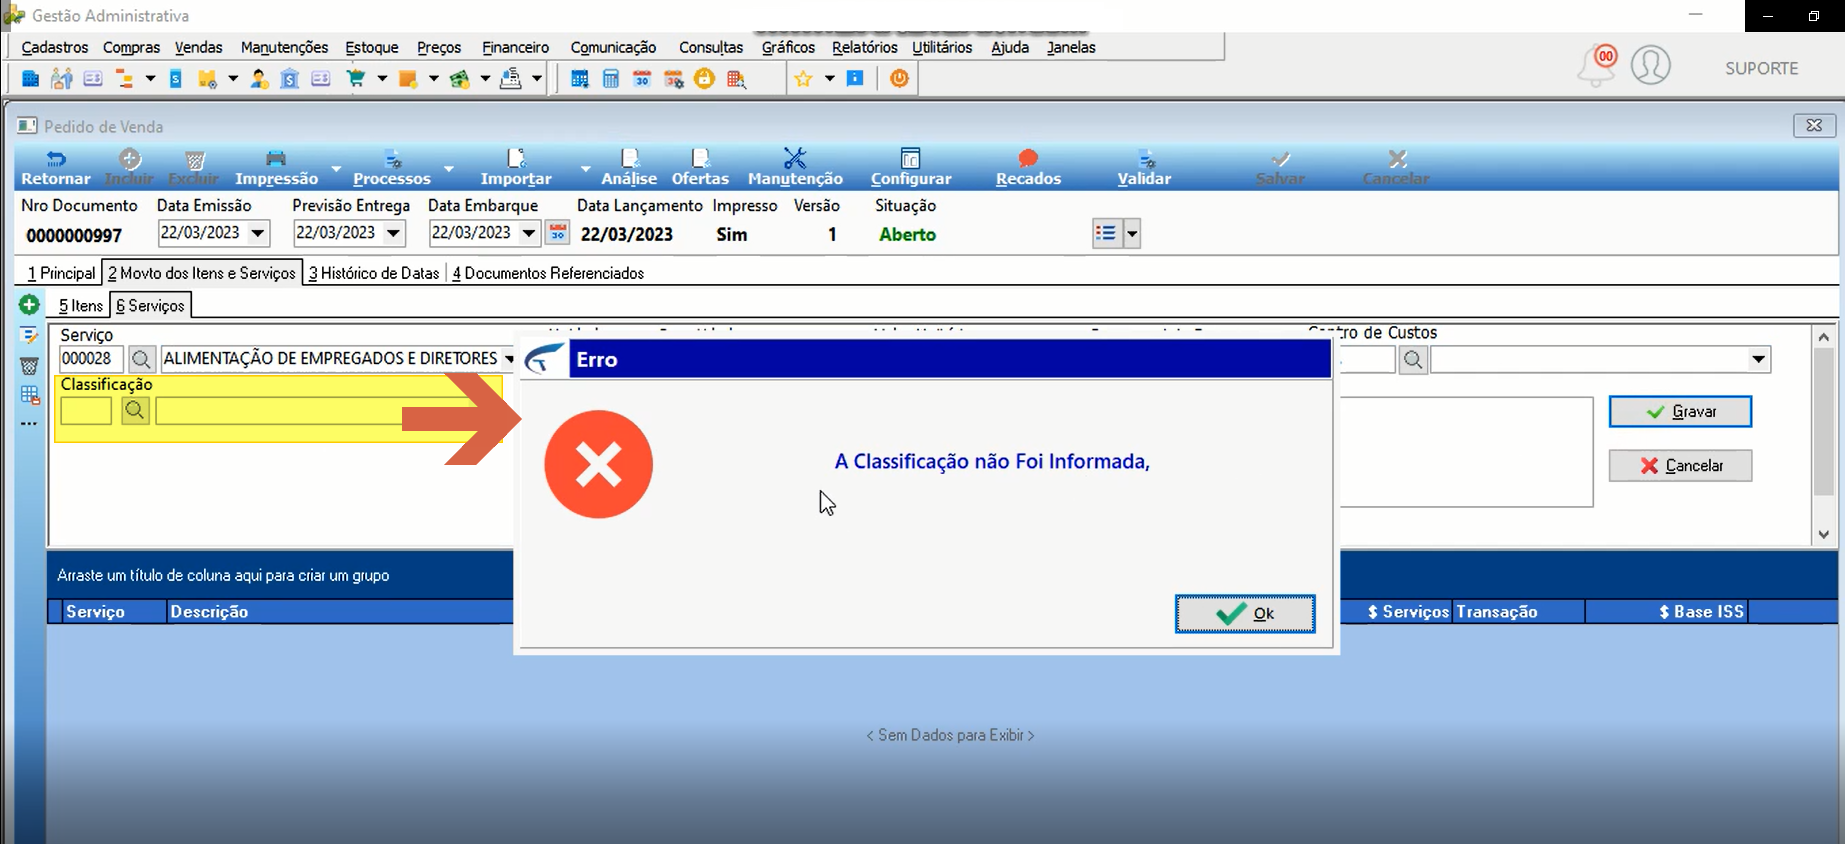Click the user profile avatar icon

1651,65
